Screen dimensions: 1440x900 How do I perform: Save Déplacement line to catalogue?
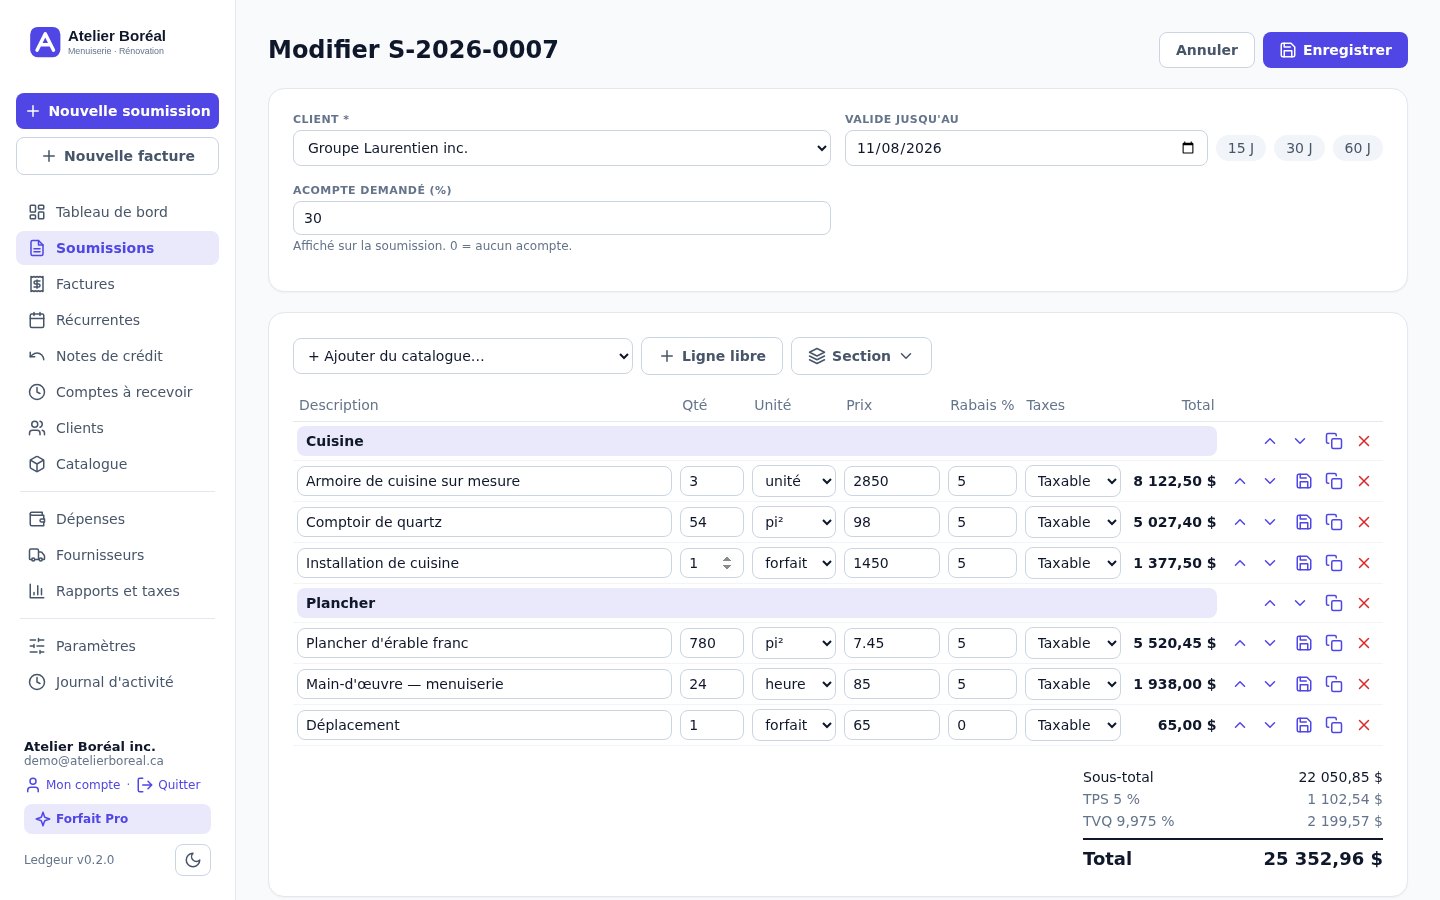tap(1304, 725)
